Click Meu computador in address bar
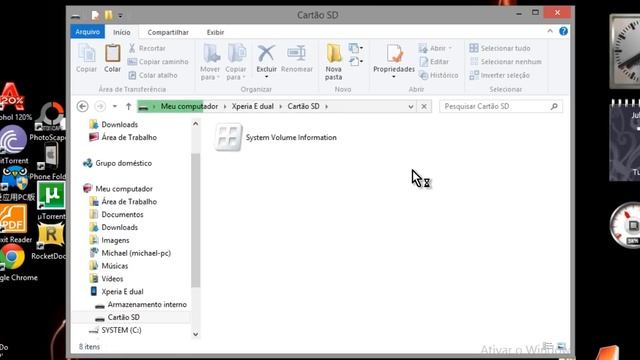The width and height of the screenshot is (640, 360). pos(189,106)
